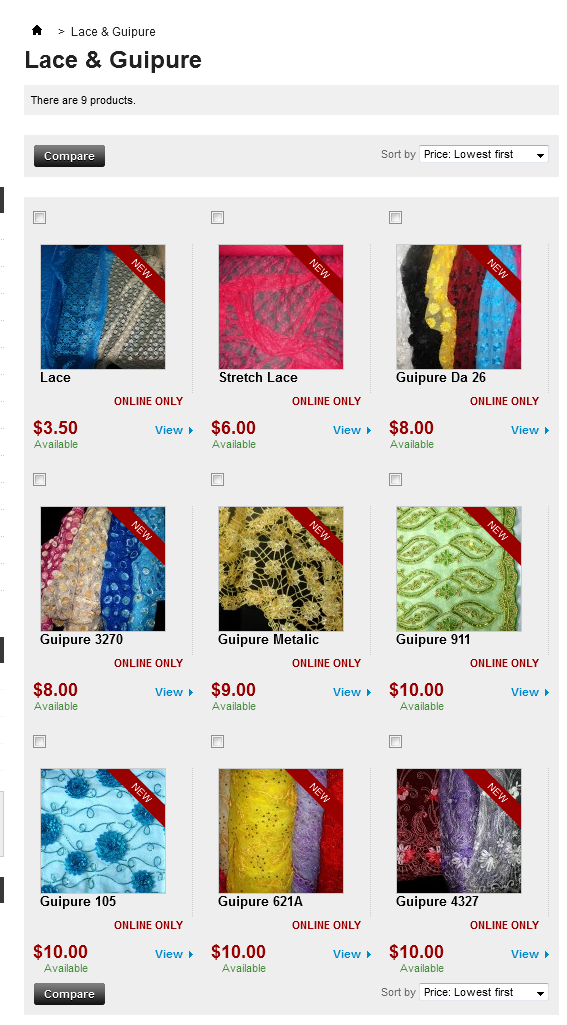Open the Guipure Metalic title link
This screenshot has width=567, height=1025.
(268, 639)
